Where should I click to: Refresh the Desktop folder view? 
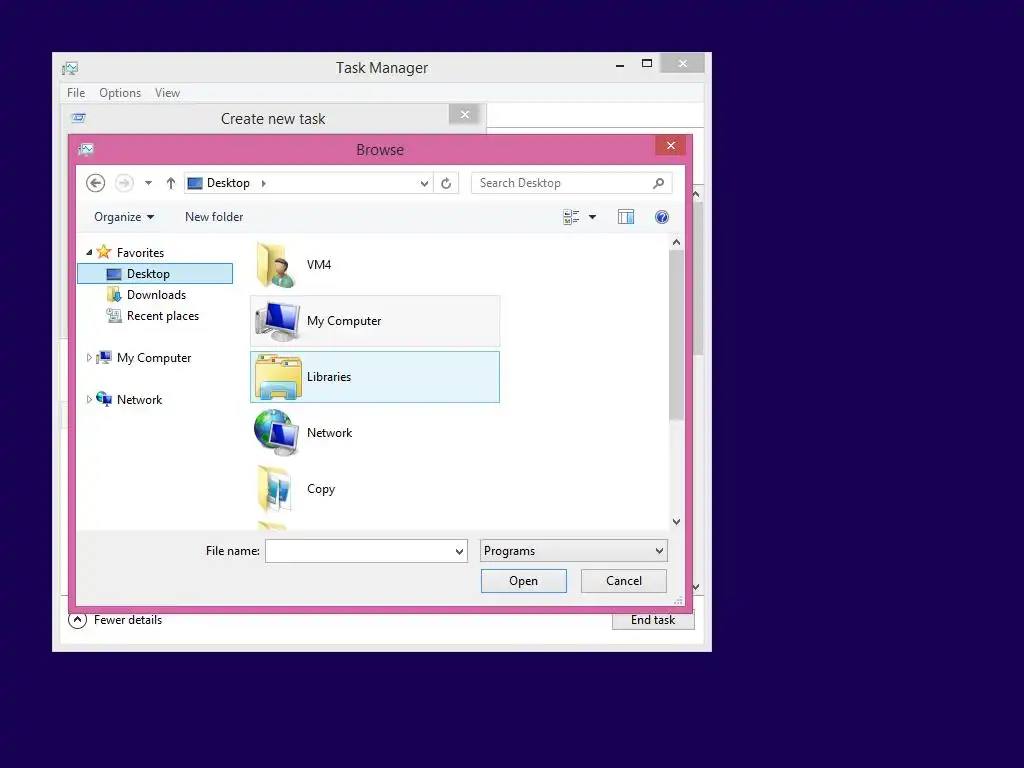coord(446,184)
